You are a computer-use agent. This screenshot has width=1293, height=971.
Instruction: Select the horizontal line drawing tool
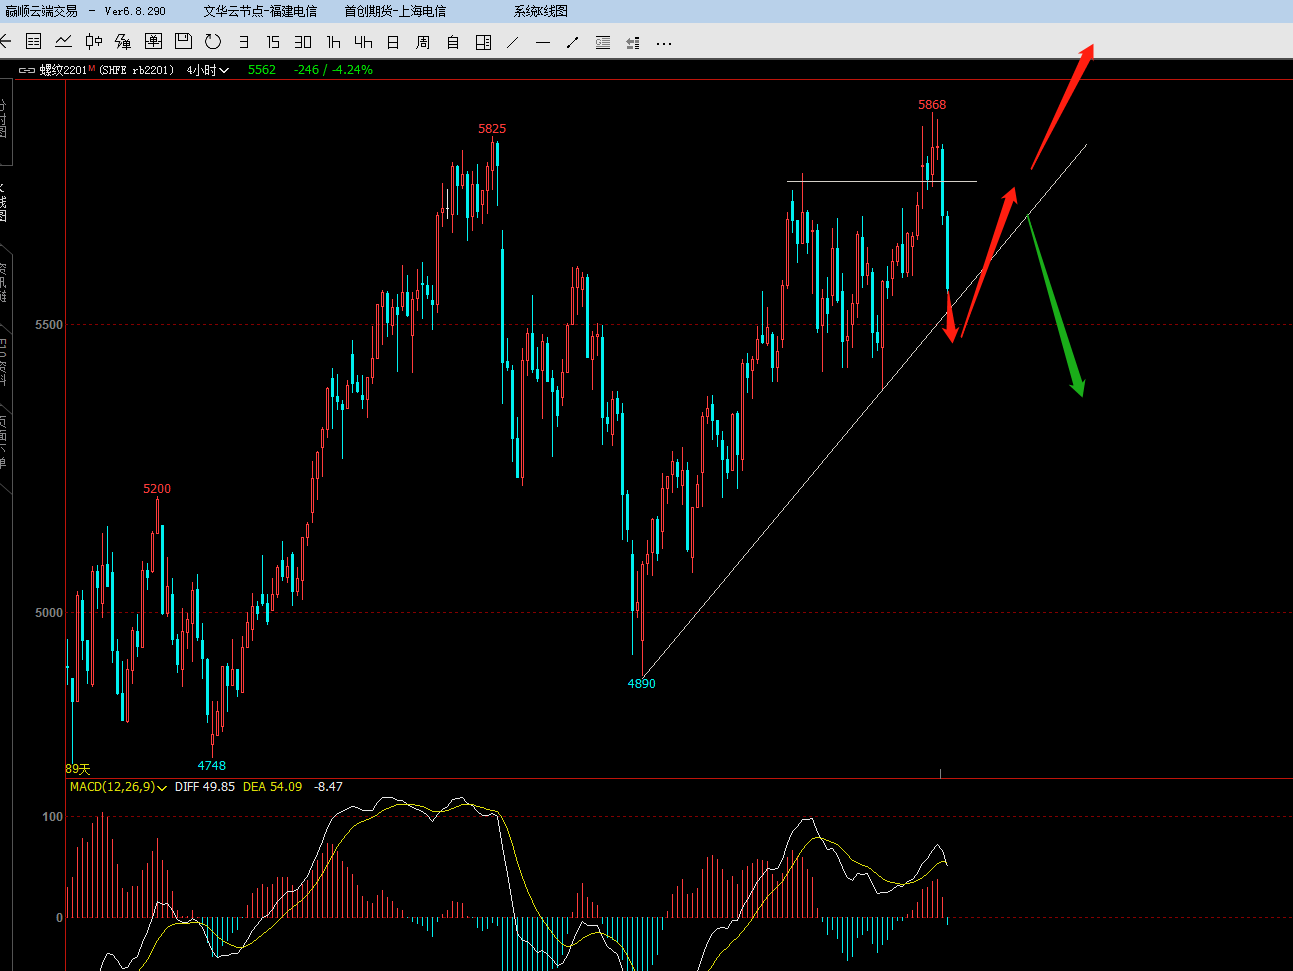(543, 42)
